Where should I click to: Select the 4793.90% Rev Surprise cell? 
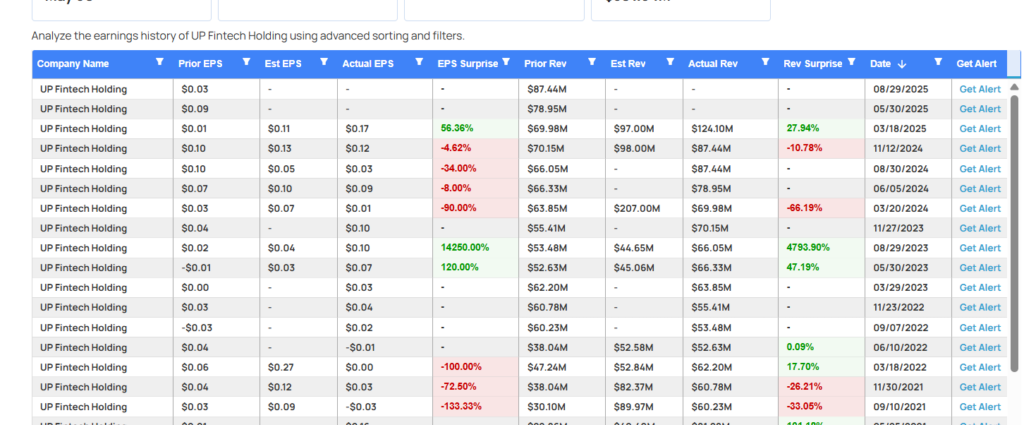pos(822,248)
